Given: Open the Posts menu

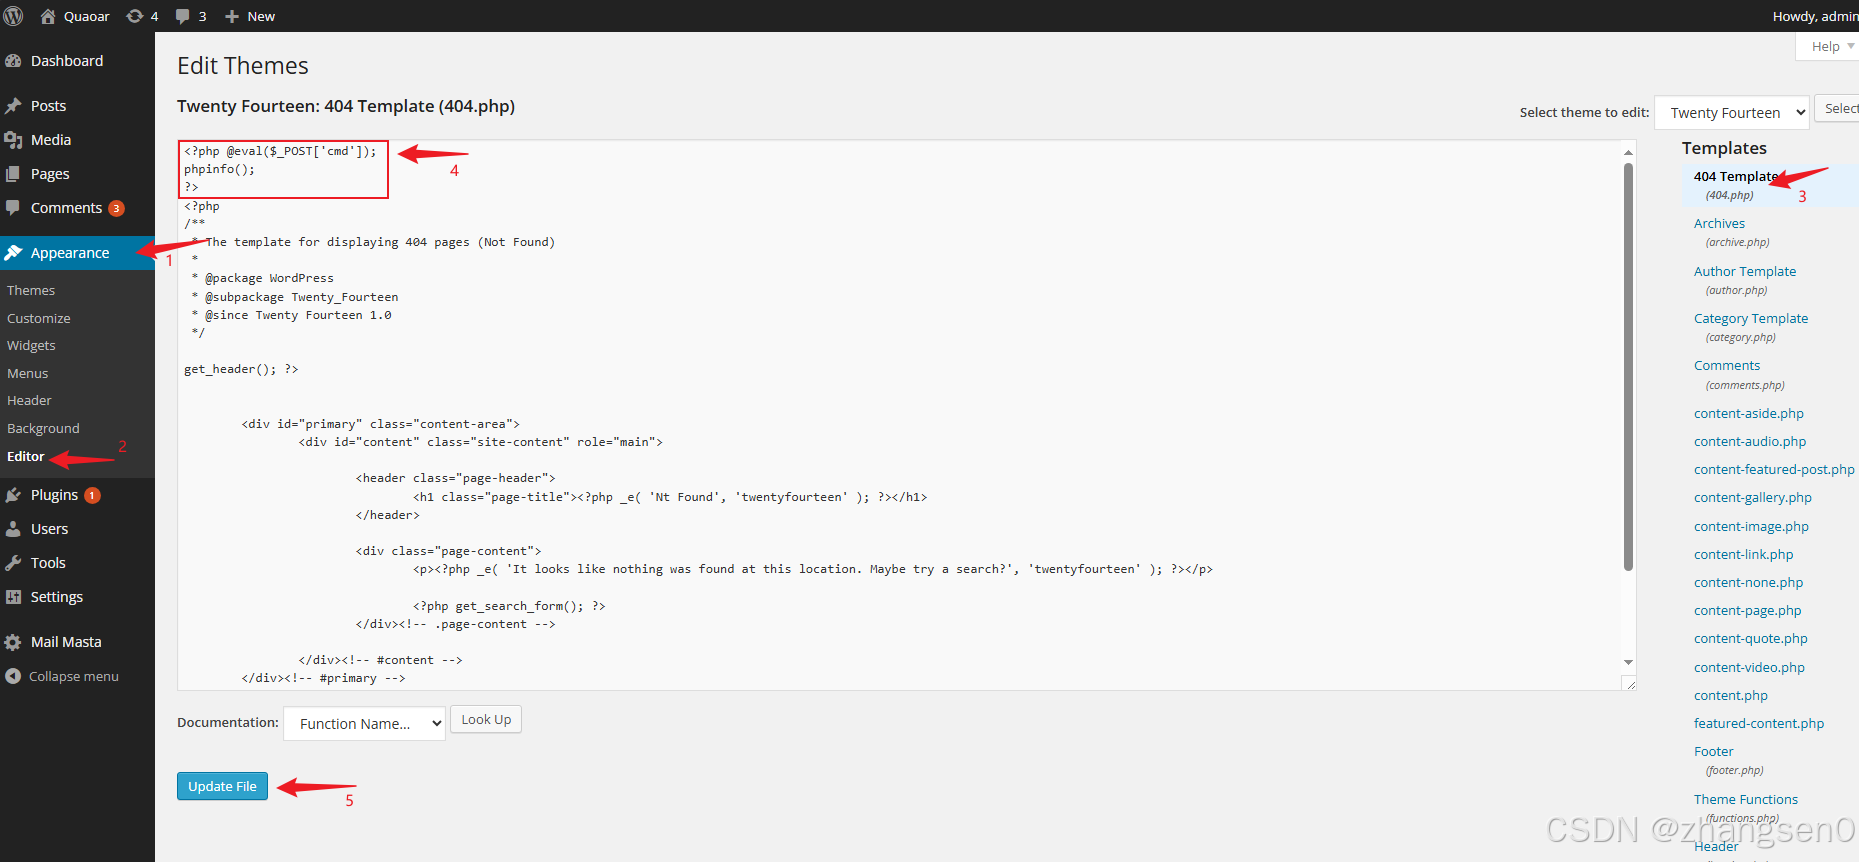Looking at the screenshot, I should point(48,106).
